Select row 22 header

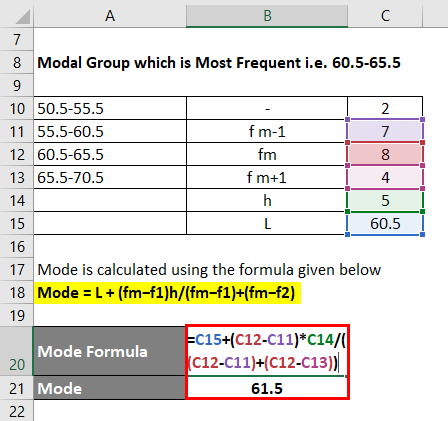[17, 411]
